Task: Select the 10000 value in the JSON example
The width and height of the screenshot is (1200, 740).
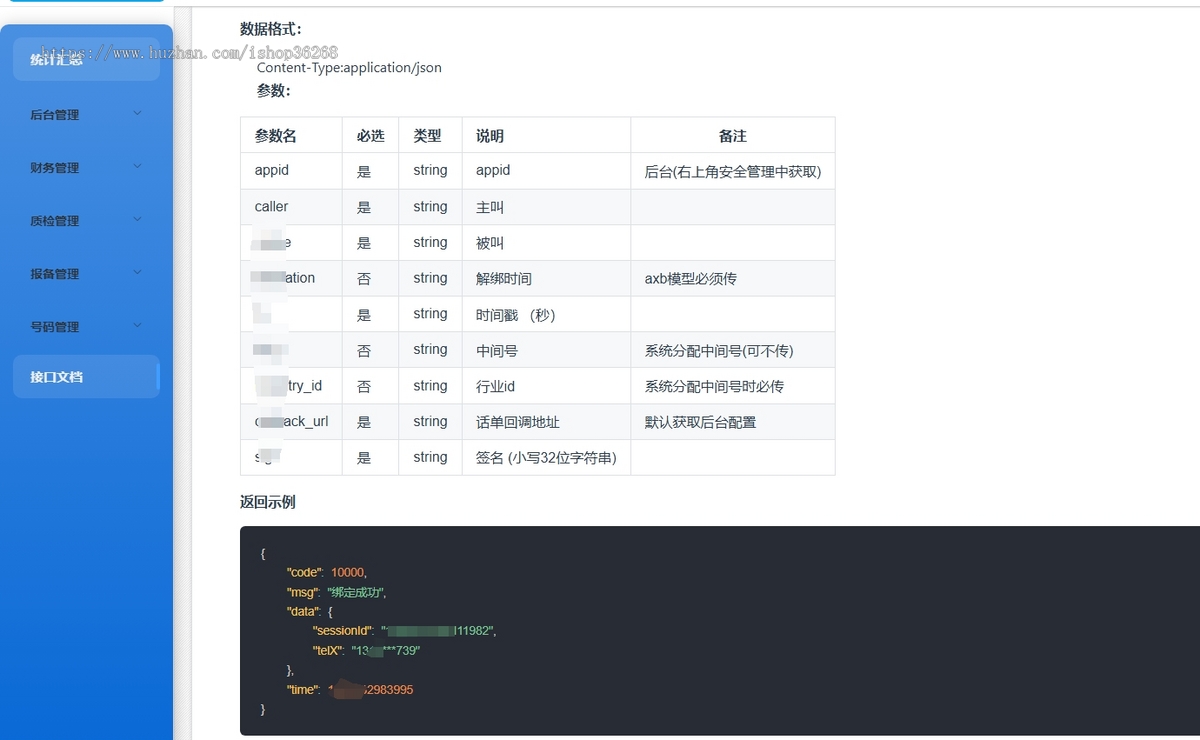Action: pos(348,573)
